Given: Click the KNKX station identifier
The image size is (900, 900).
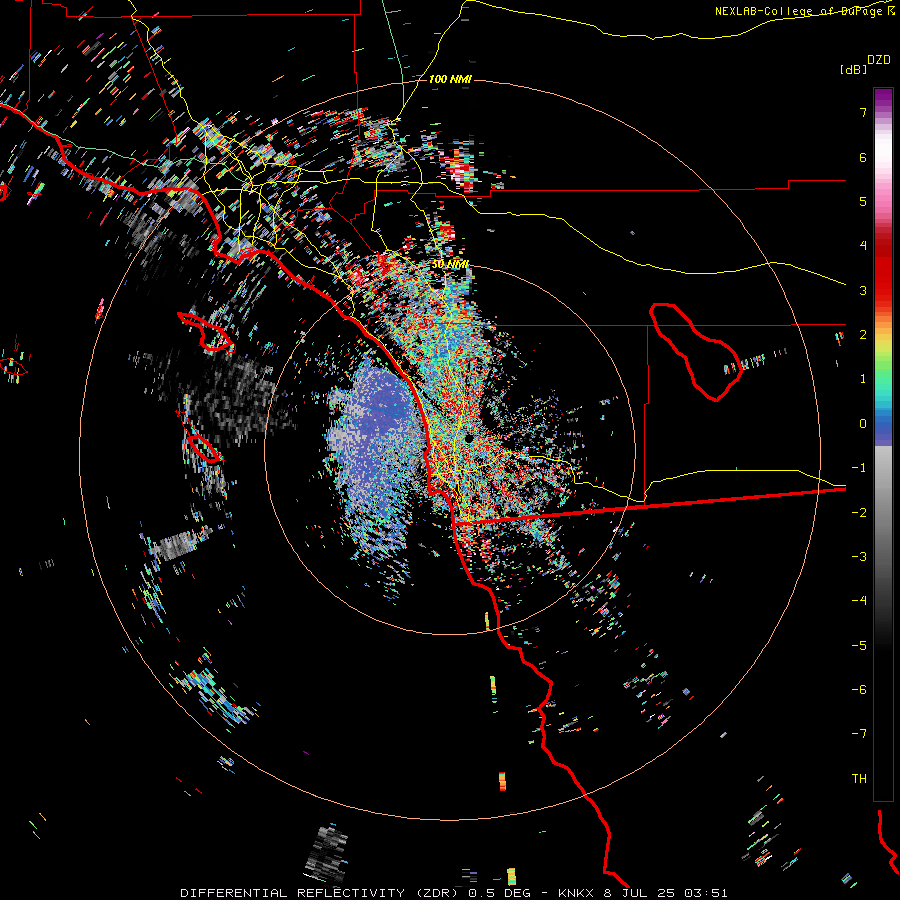Looking at the screenshot, I should coord(577,893).
